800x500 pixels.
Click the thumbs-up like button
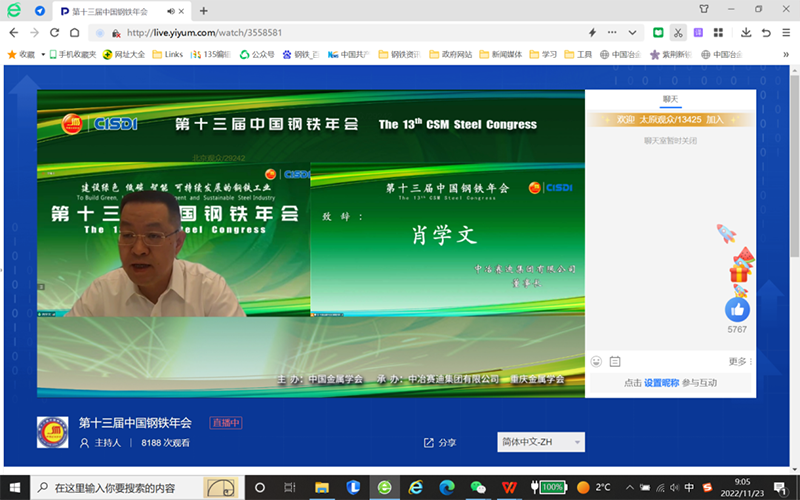tap(737, 308)
